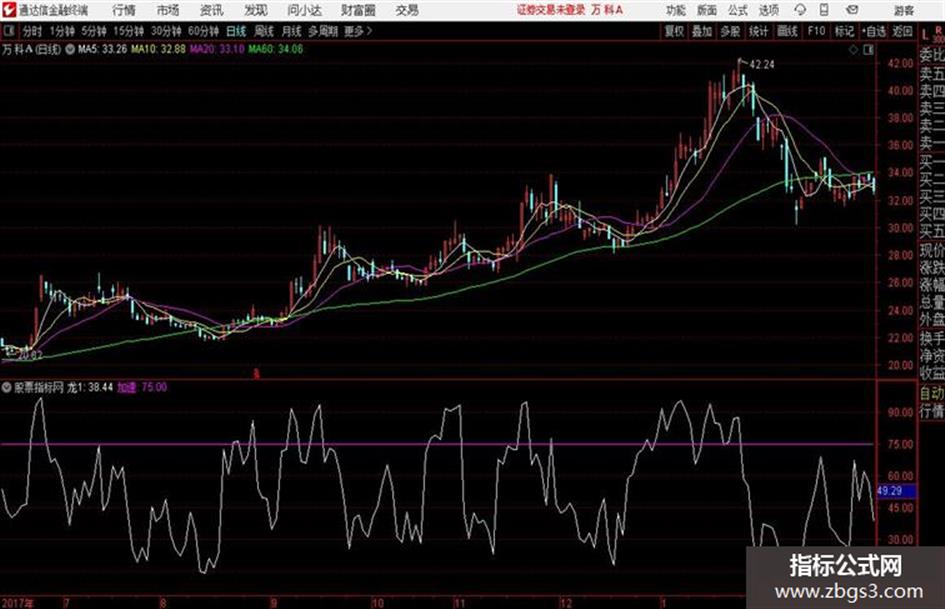Screen dimensions: 945x609
Task: Click the 画线 toolbar button
Action: pos(787,31)
